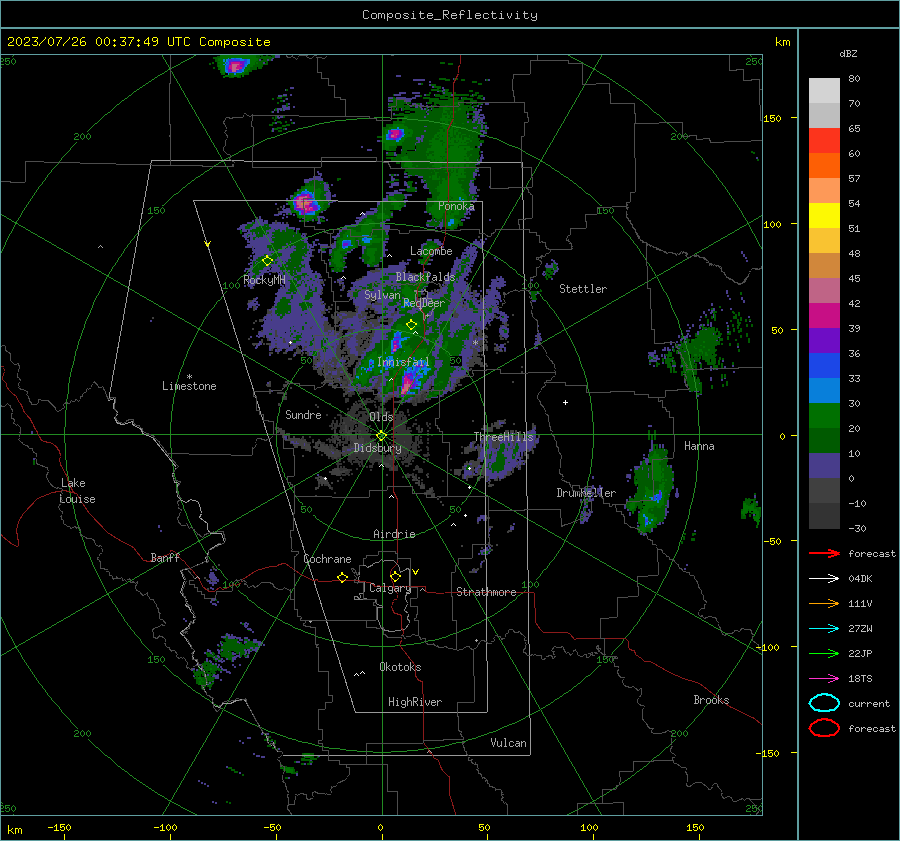Click the orange 111V arrow in the legend
Image resolution: width=900 pixels, height=841 pixels.
click(x=824, y=603)
